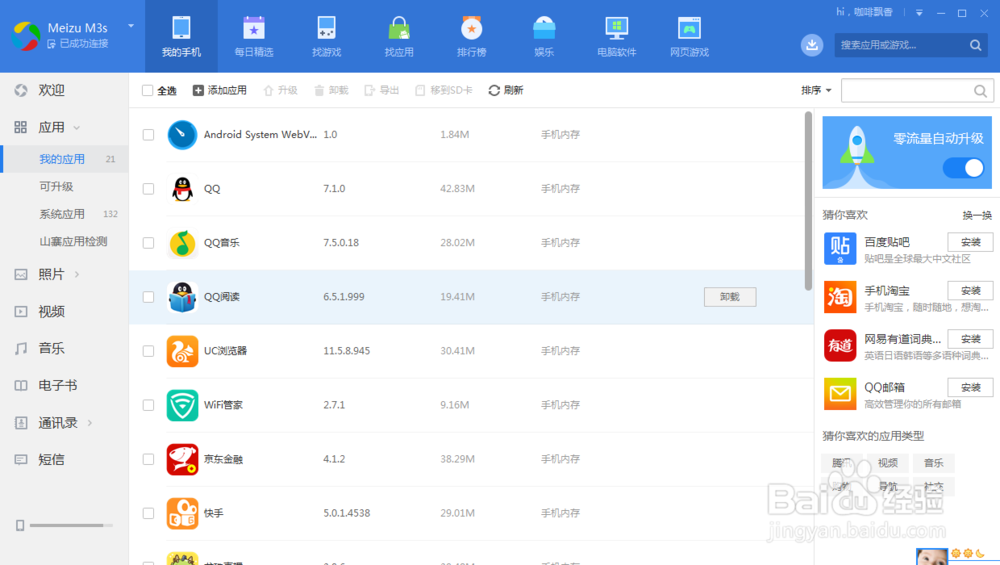Check the UC浏览器 row checkbox
Viewport: 1000px width, 565px height.
point(149,351)
